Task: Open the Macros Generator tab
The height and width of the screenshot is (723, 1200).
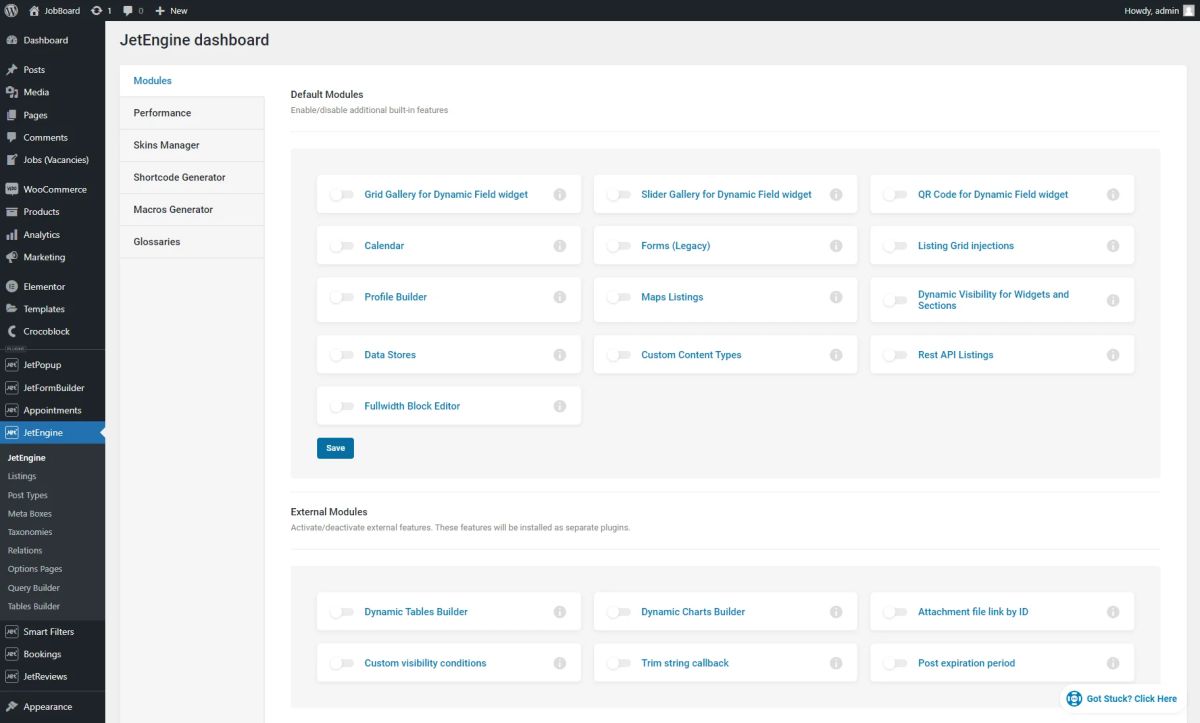Action: click(192, 209)
